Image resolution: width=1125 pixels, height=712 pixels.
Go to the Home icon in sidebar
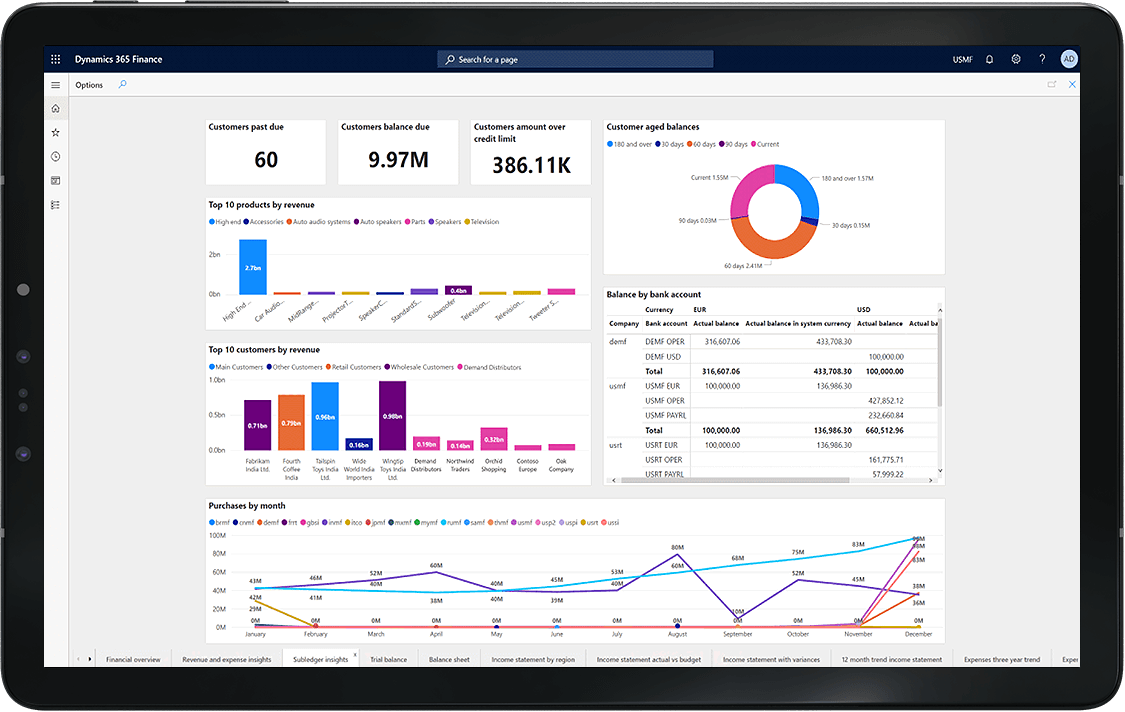56,109
